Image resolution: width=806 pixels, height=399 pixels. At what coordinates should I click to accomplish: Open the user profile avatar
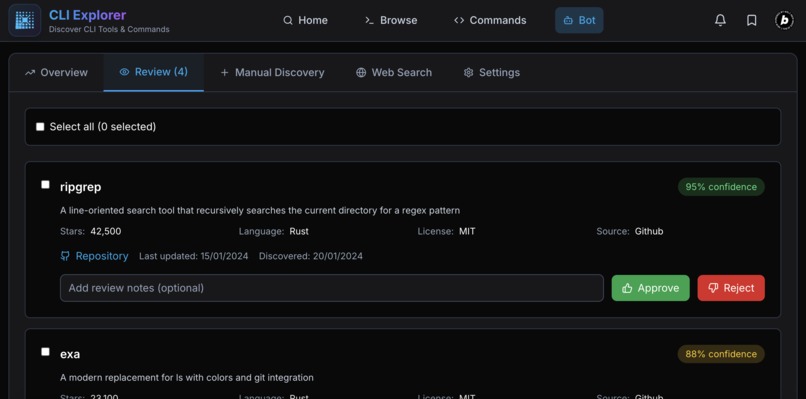(784, 20)
